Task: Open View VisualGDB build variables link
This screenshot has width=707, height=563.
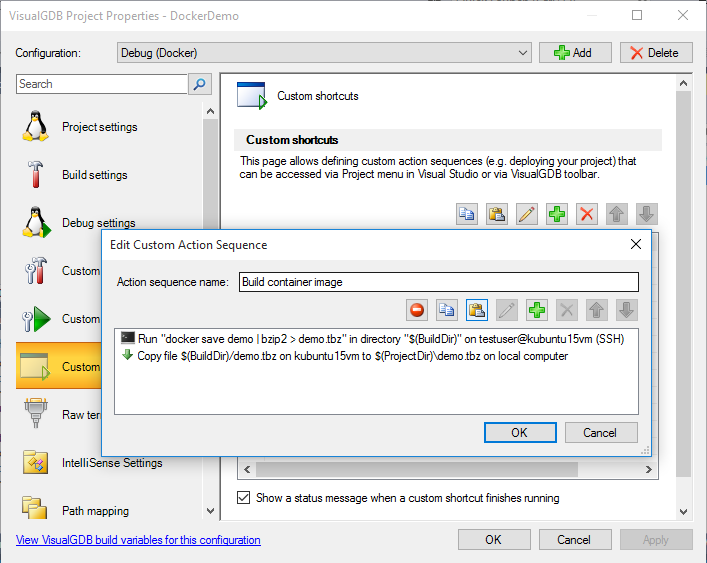Action: (138, 540)
